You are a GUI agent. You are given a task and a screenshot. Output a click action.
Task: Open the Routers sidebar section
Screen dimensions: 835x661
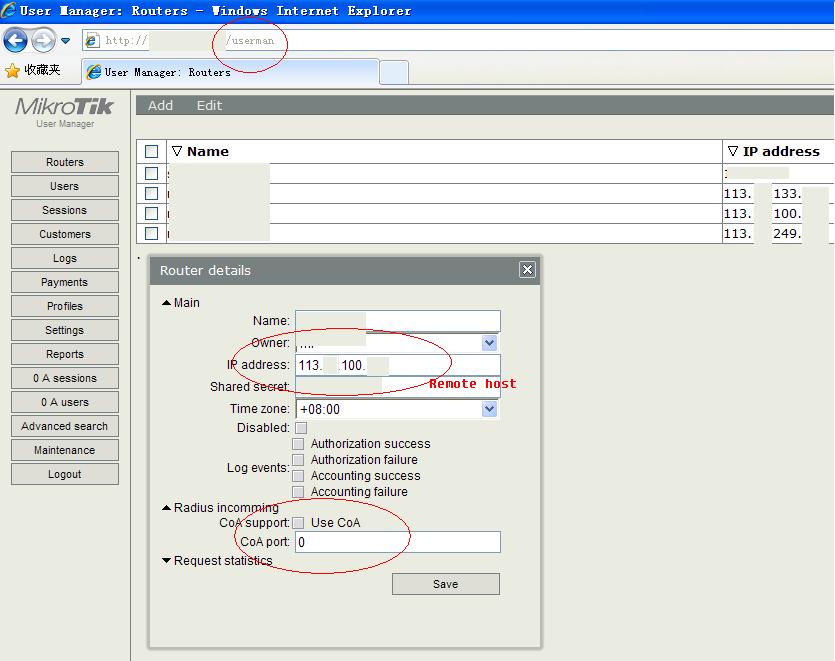click(65, 162)
